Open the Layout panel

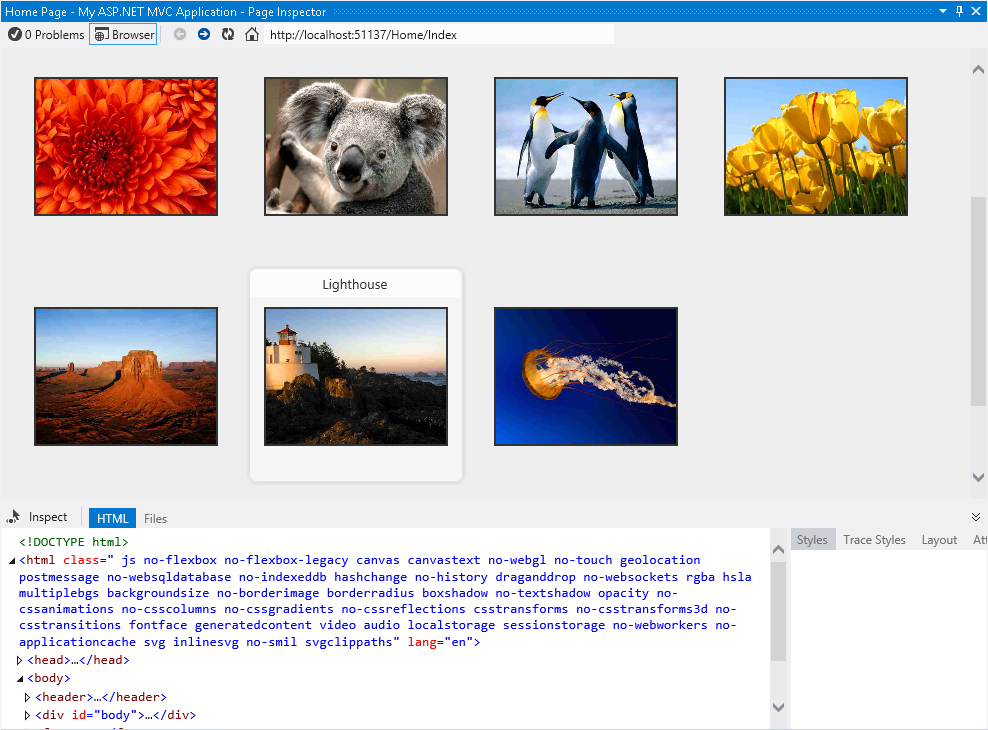point(939,539)
